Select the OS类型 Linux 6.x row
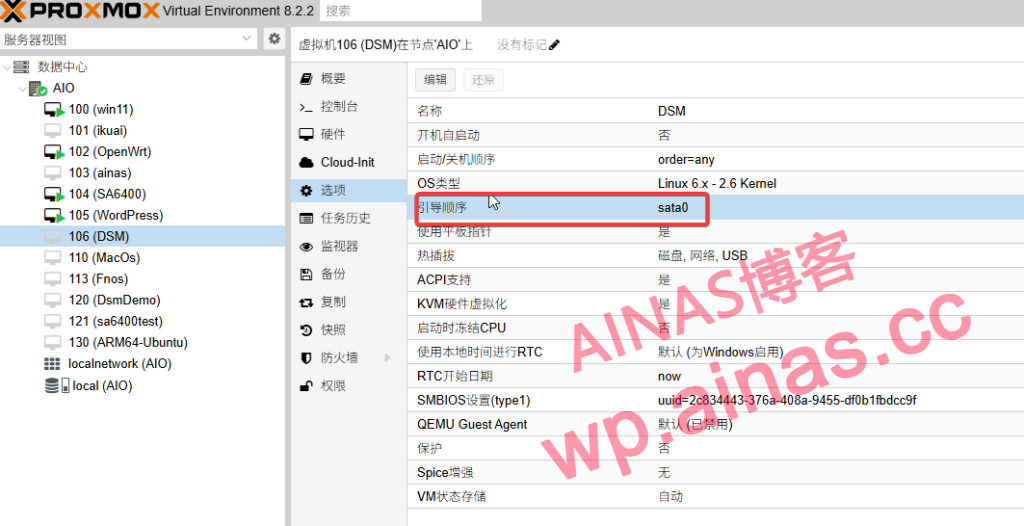 [x=715, y=184]
